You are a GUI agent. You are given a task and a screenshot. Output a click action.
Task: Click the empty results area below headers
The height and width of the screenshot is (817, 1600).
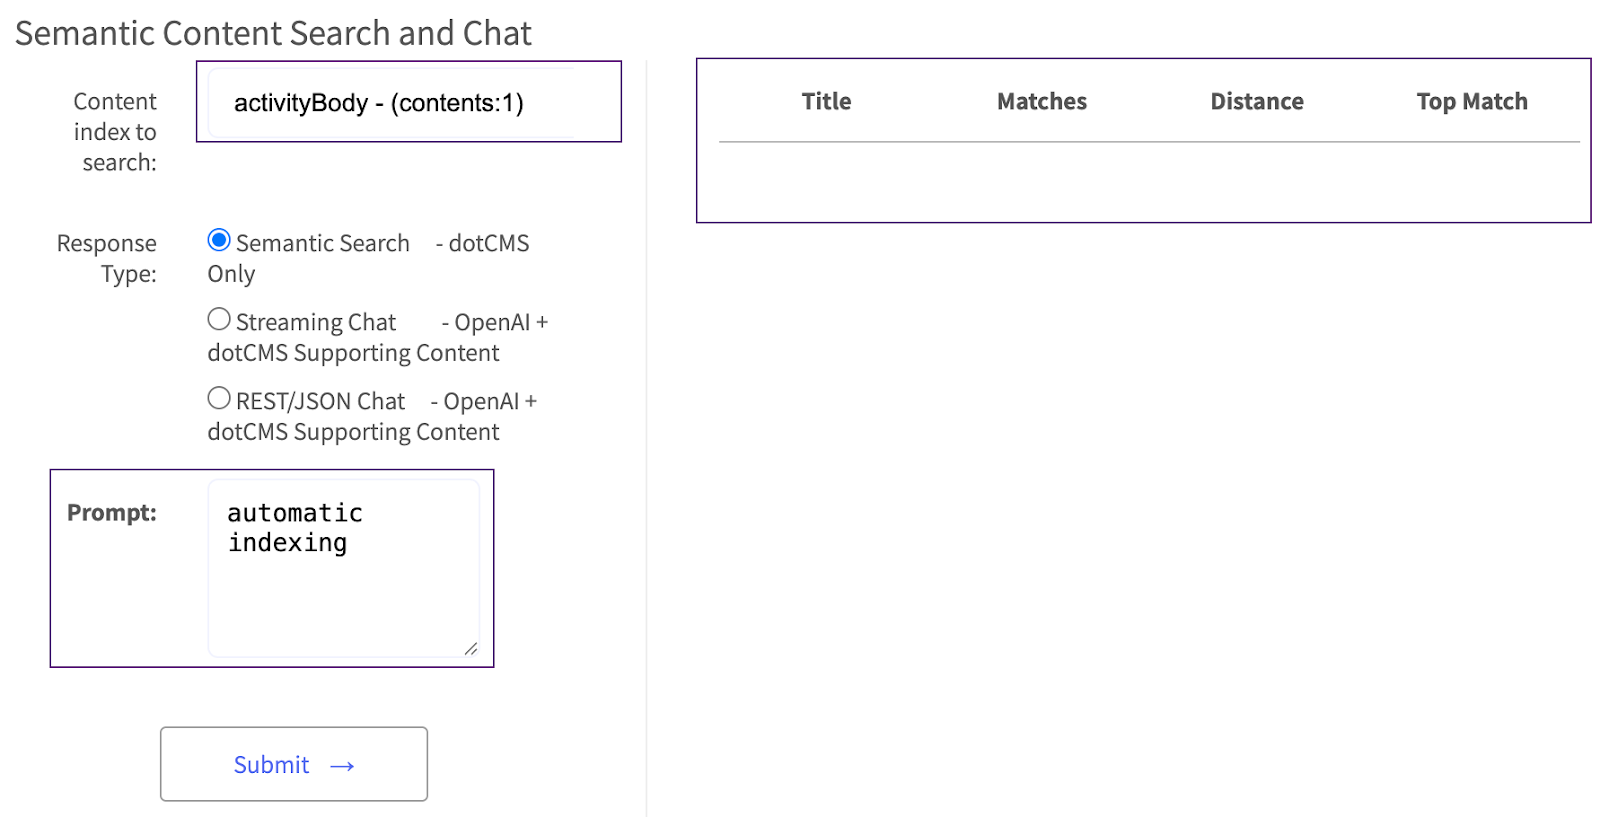(x=1148, y=182)
